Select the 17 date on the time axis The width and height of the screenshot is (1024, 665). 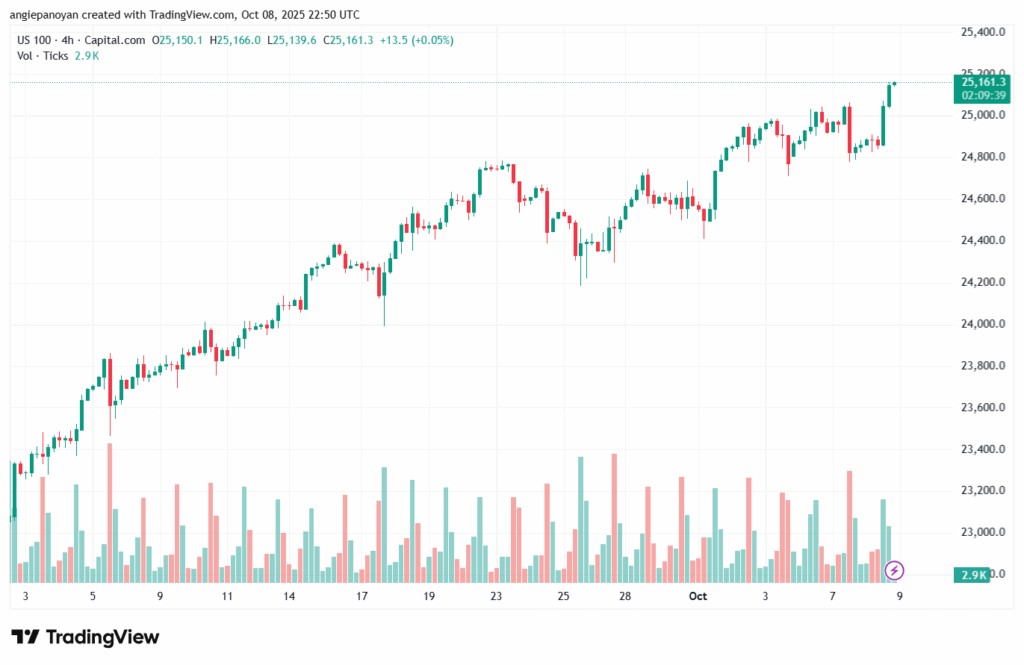tap(362, 595)
